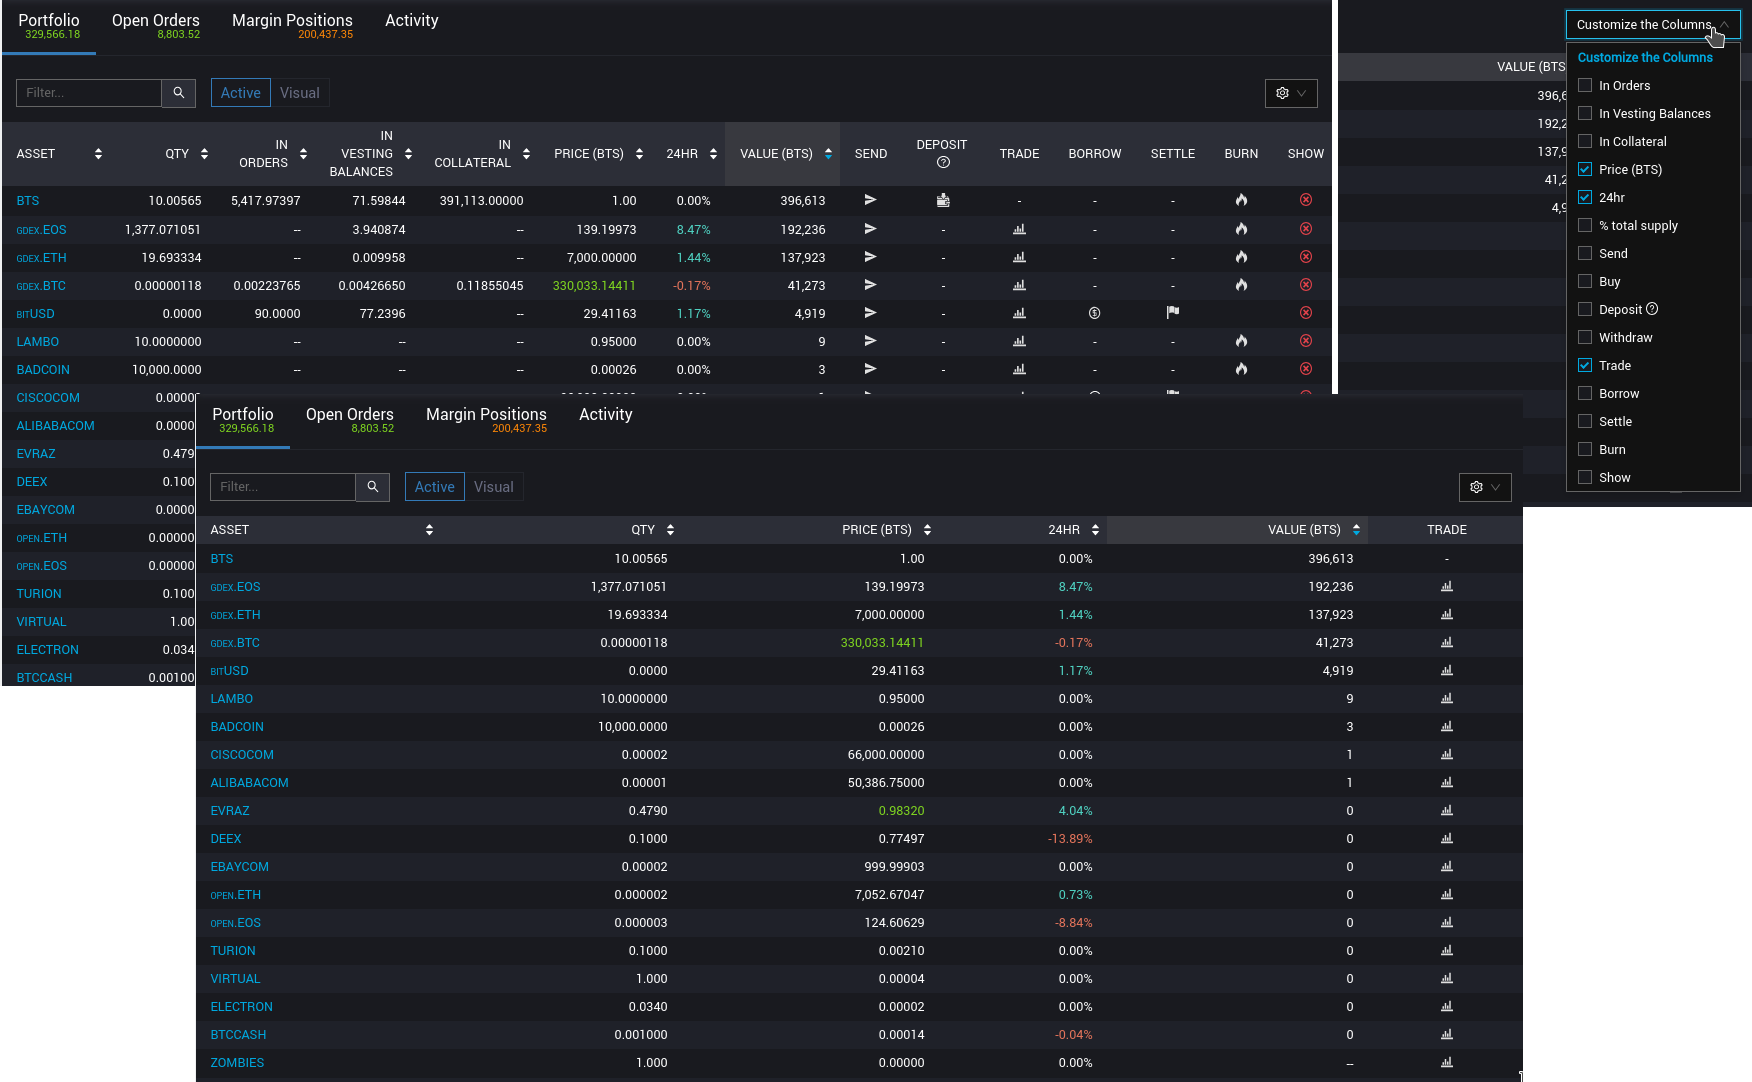
Task: Click trade chart icon in BTCCASH row, bottom panel
Action: [1447, 1035]
